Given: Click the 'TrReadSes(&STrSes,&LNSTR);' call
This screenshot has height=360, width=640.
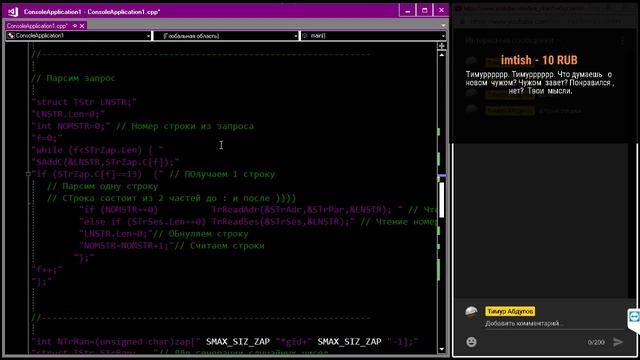Looking at the screenshot, I should [x=281, y=222].
